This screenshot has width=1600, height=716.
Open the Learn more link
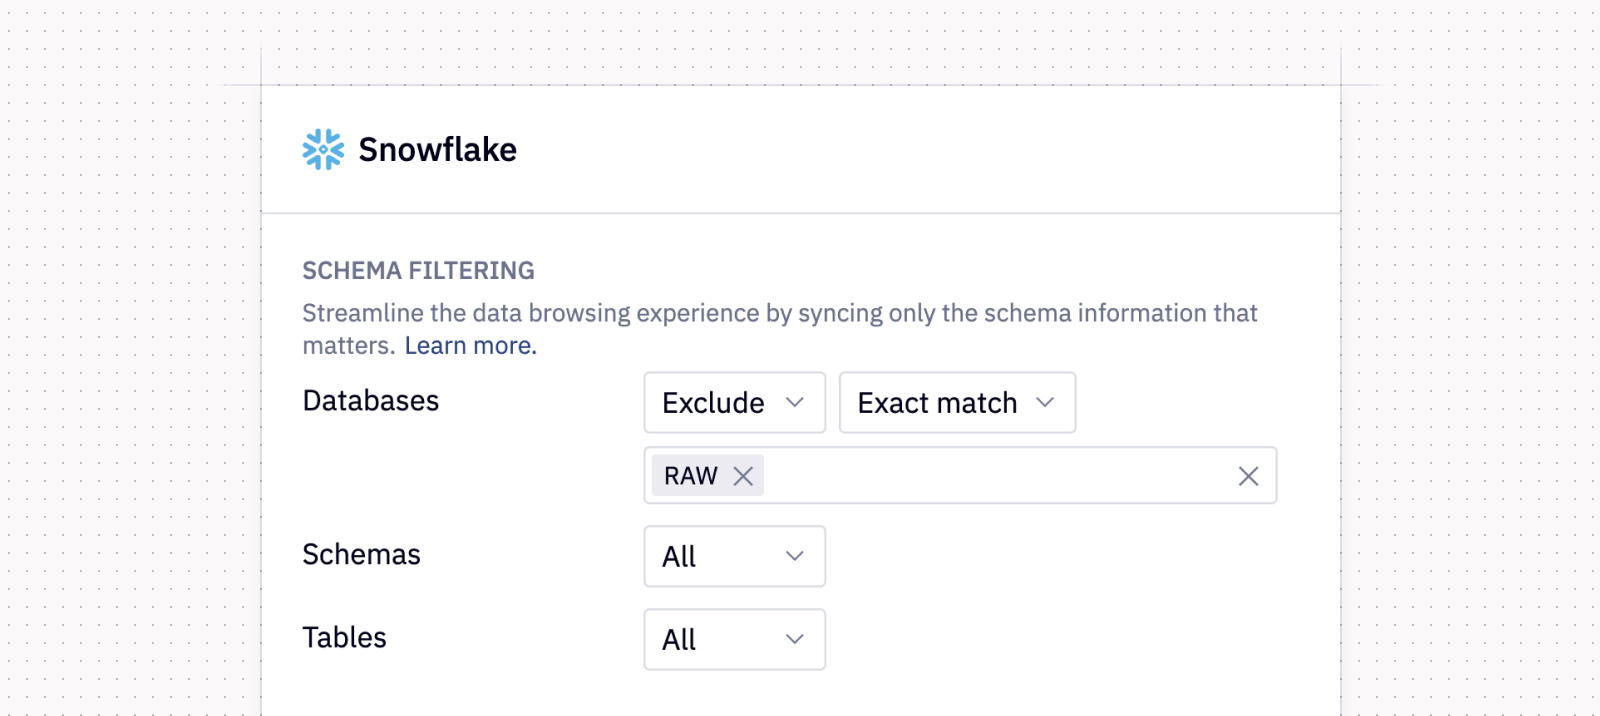point(470,346)
